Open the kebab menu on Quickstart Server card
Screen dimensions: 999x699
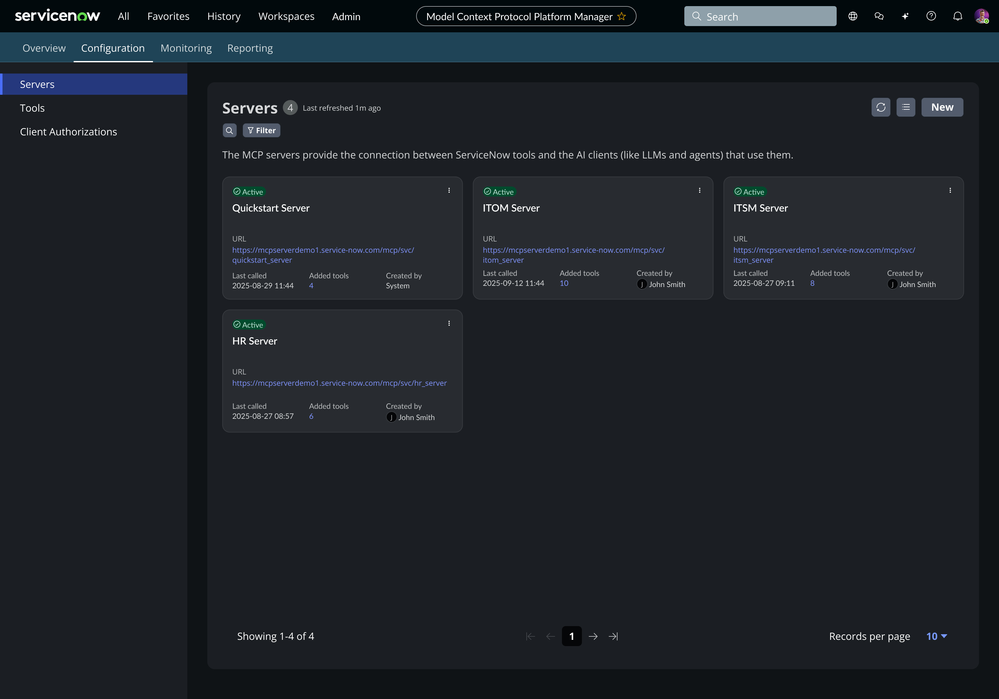[x=447, y=188]
